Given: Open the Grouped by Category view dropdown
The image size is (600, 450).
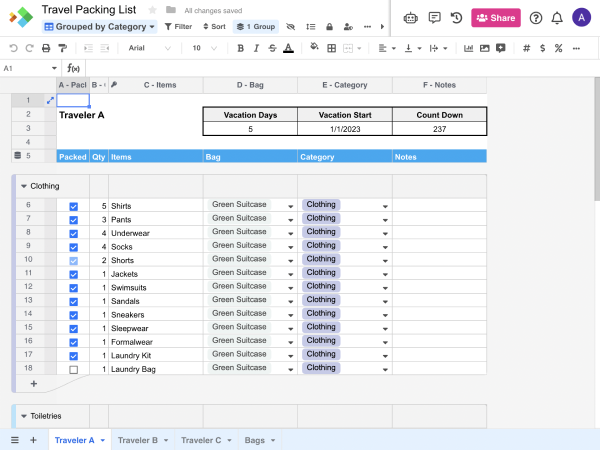Looking at the screenshot, I should [99, 27].
